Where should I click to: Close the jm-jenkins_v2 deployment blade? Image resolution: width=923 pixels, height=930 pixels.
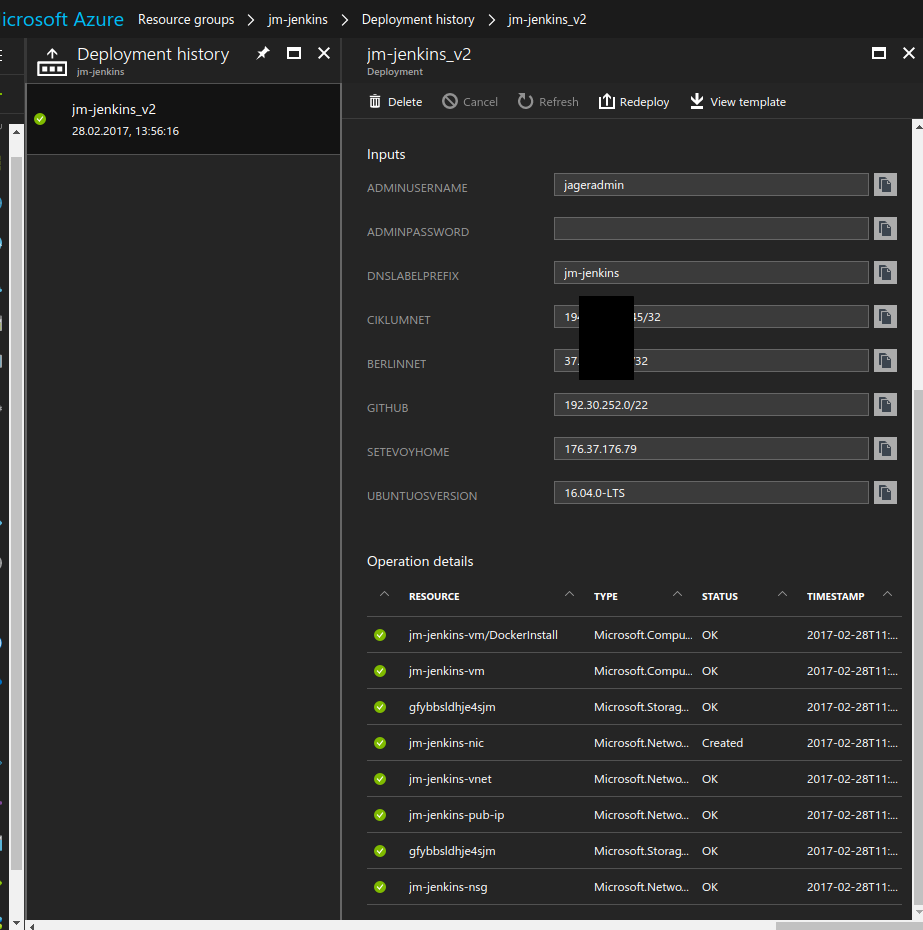coord(909,53)
